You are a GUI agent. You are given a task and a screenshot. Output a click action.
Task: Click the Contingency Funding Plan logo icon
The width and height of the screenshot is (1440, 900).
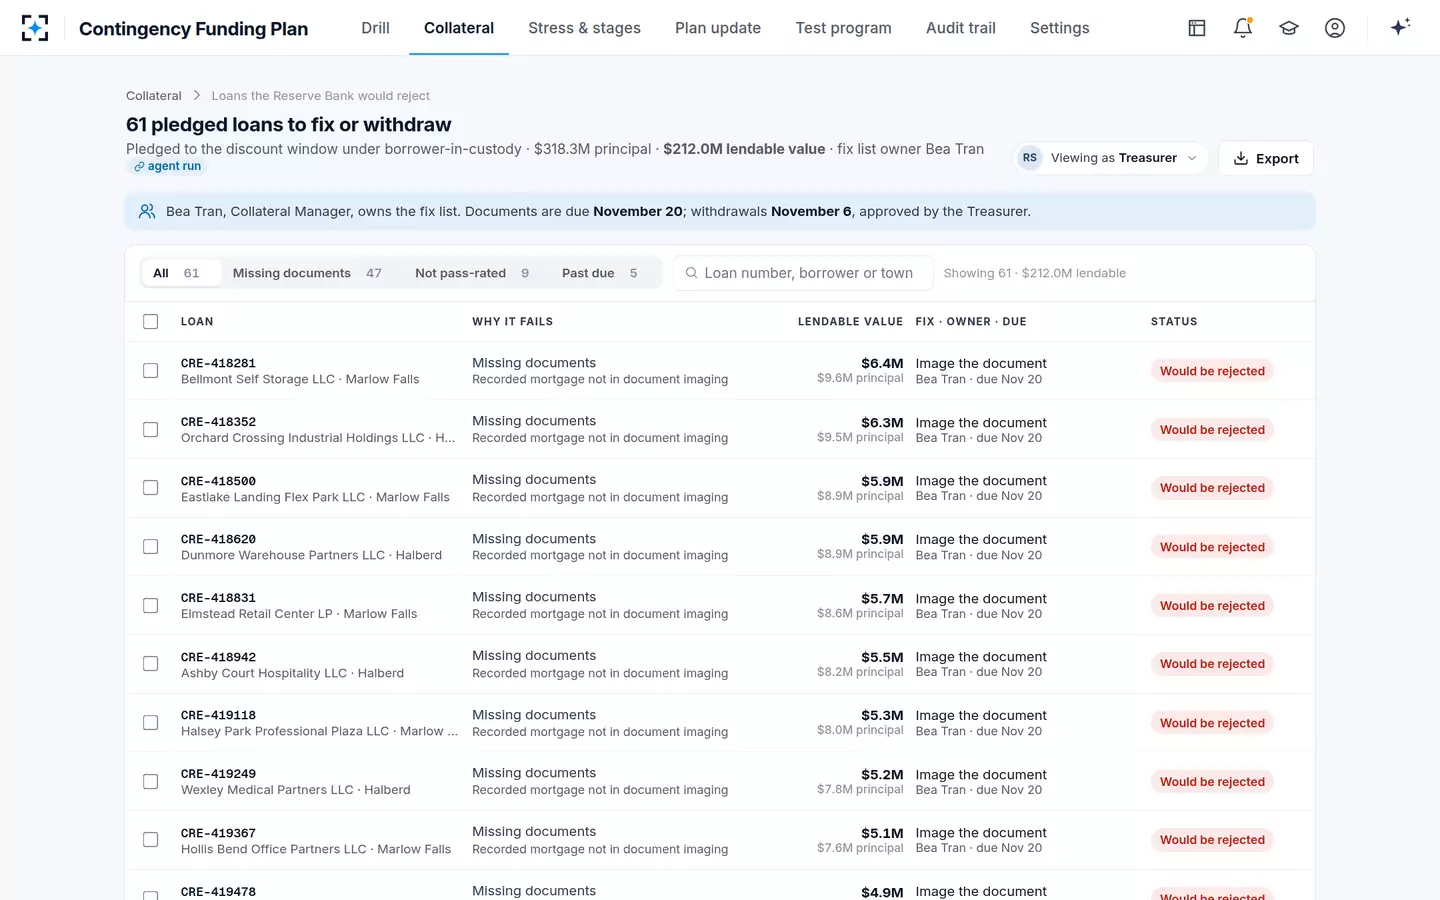click(x=35, y=28)
